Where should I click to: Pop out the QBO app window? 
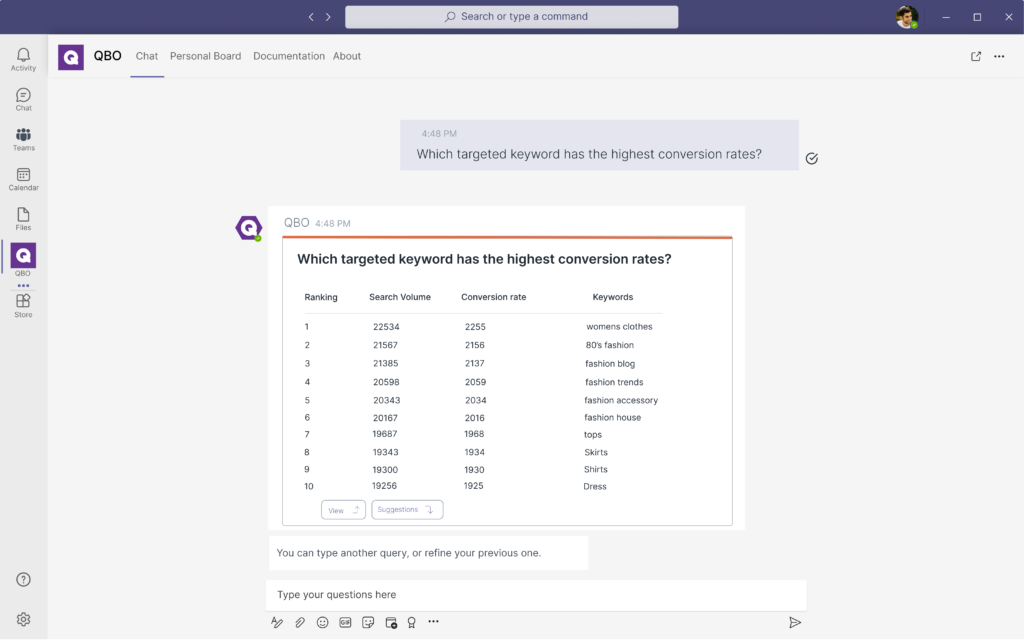(976, 56)
